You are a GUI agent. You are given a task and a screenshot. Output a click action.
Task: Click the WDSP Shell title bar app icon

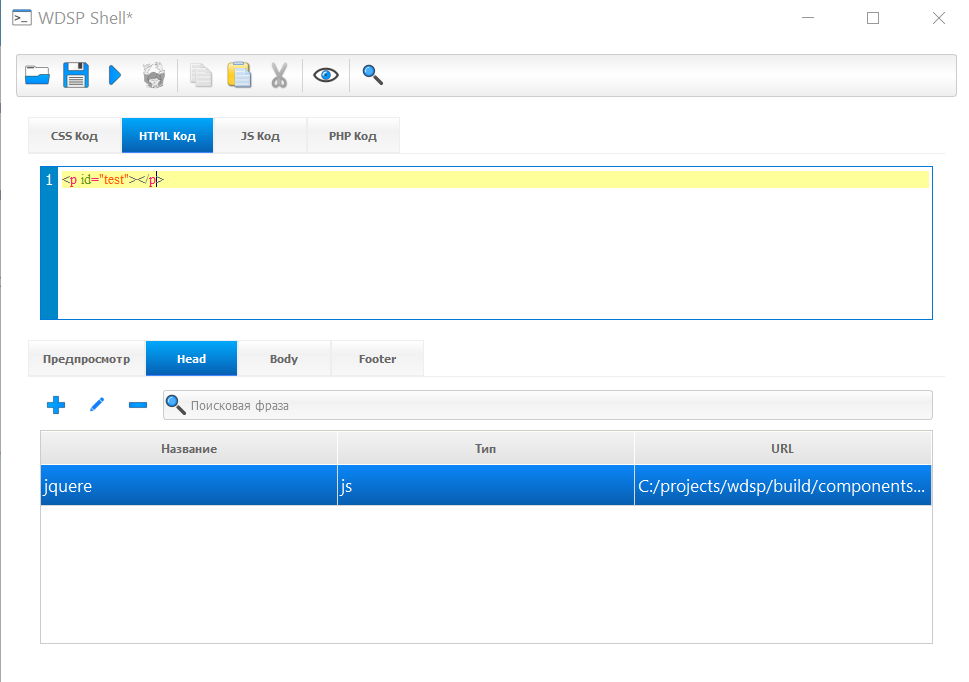pyautogui.click(x=22, y=18)
